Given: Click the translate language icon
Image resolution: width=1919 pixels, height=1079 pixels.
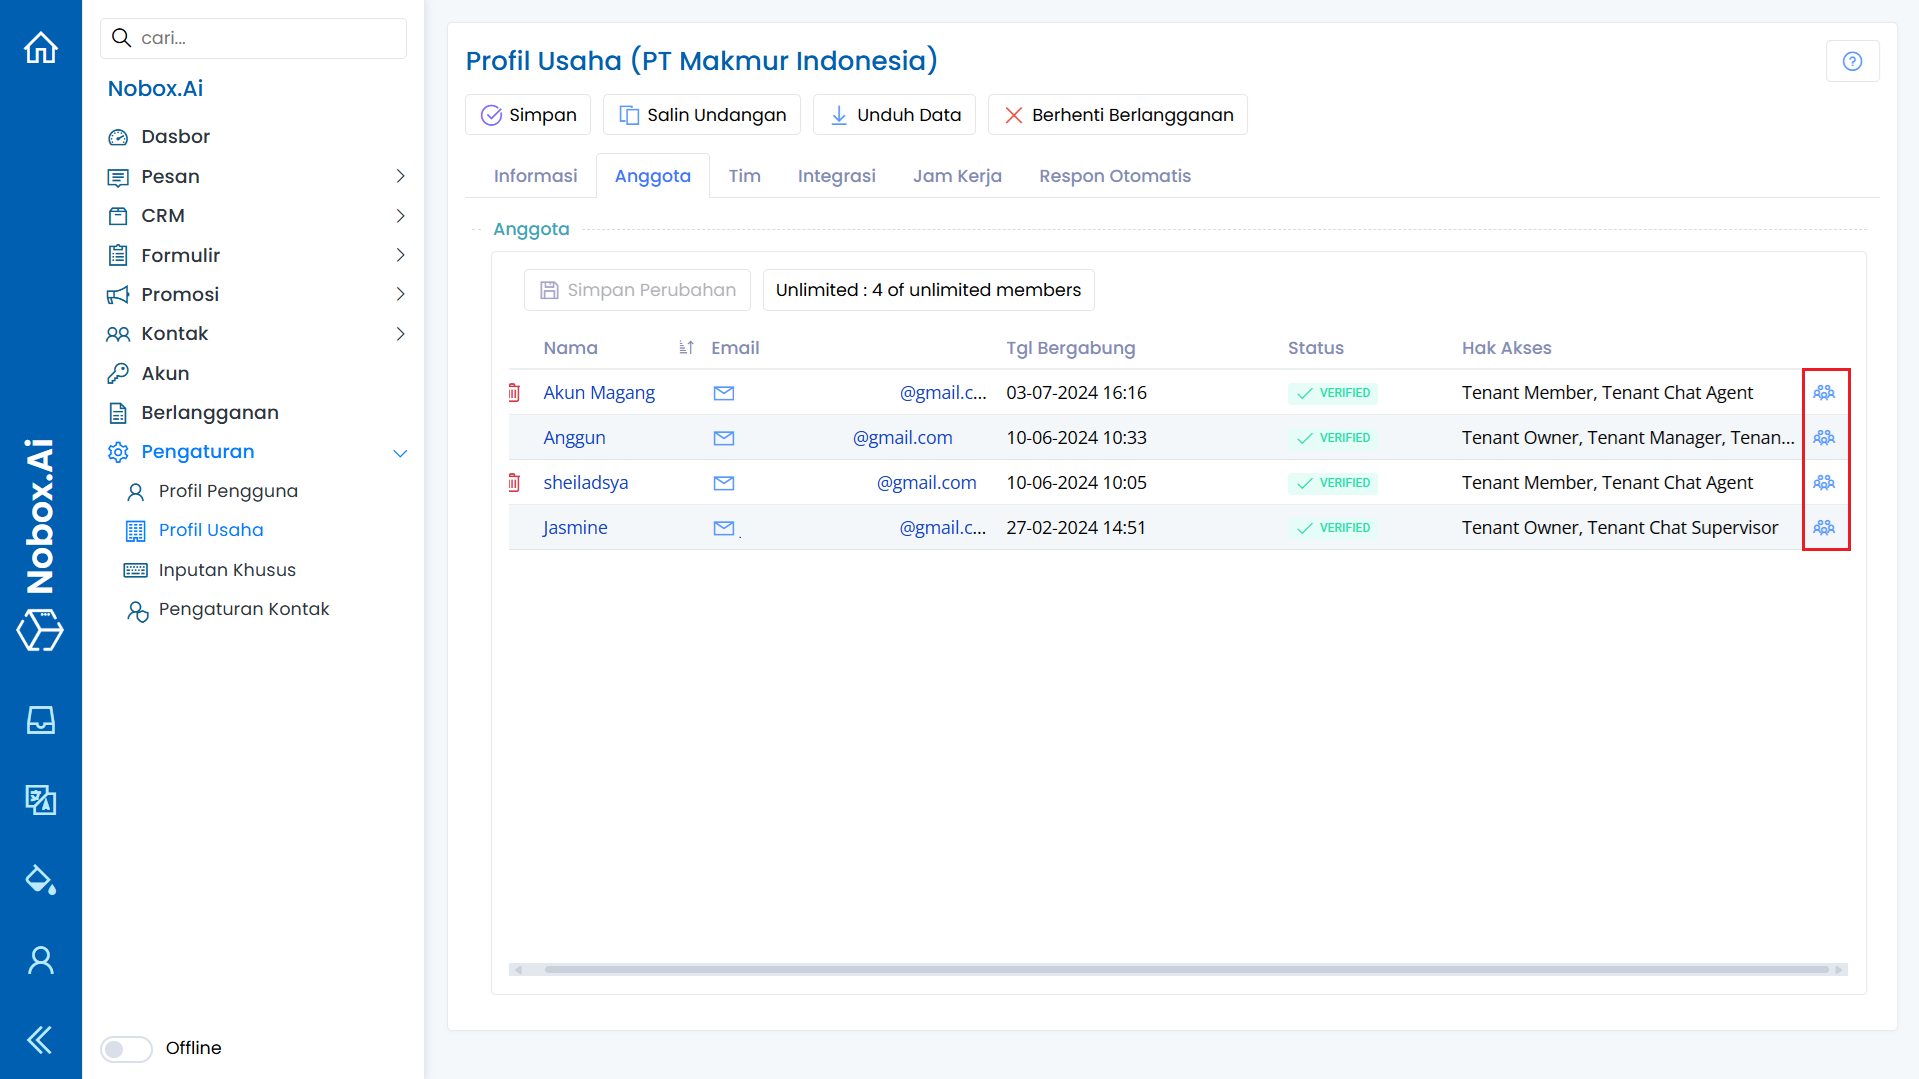Looking at the screenshot, I should 41,800.
